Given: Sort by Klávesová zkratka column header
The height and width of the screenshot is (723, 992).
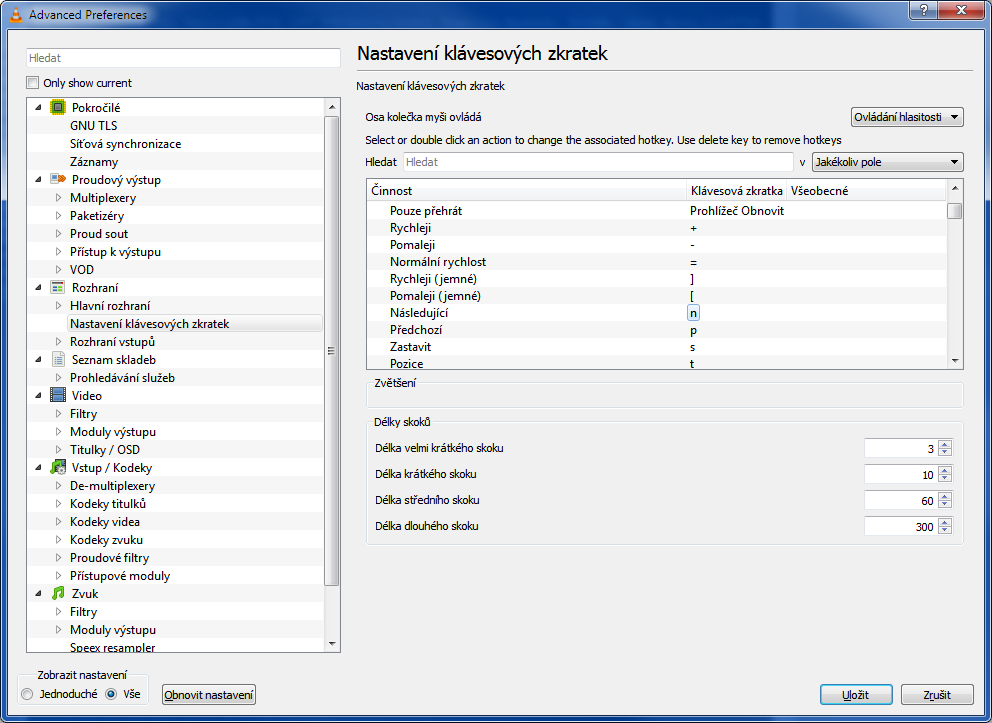Looking at the screenshot, I should (736, 190).
